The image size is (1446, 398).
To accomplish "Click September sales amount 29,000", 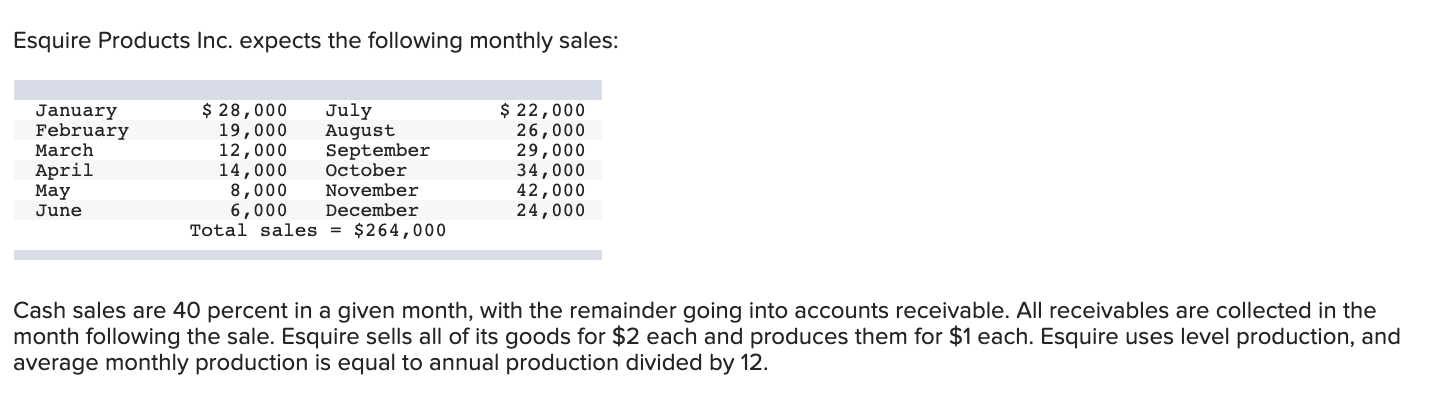I will [551, 150].
